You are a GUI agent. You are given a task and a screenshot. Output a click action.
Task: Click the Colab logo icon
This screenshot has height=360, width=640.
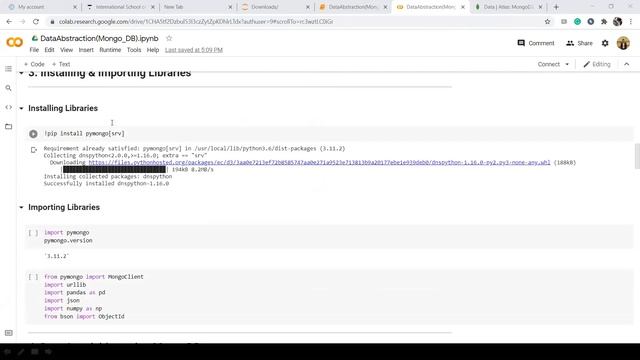14,42
